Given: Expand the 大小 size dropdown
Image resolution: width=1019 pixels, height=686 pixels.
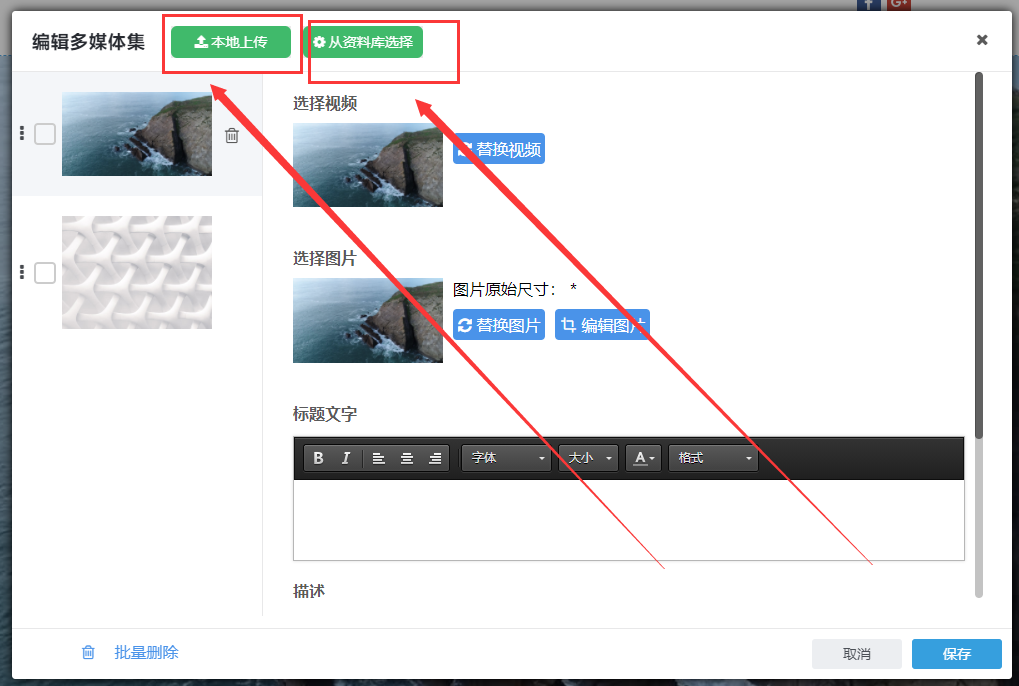Looking at the screenshot, I should [x=588, y=458].
